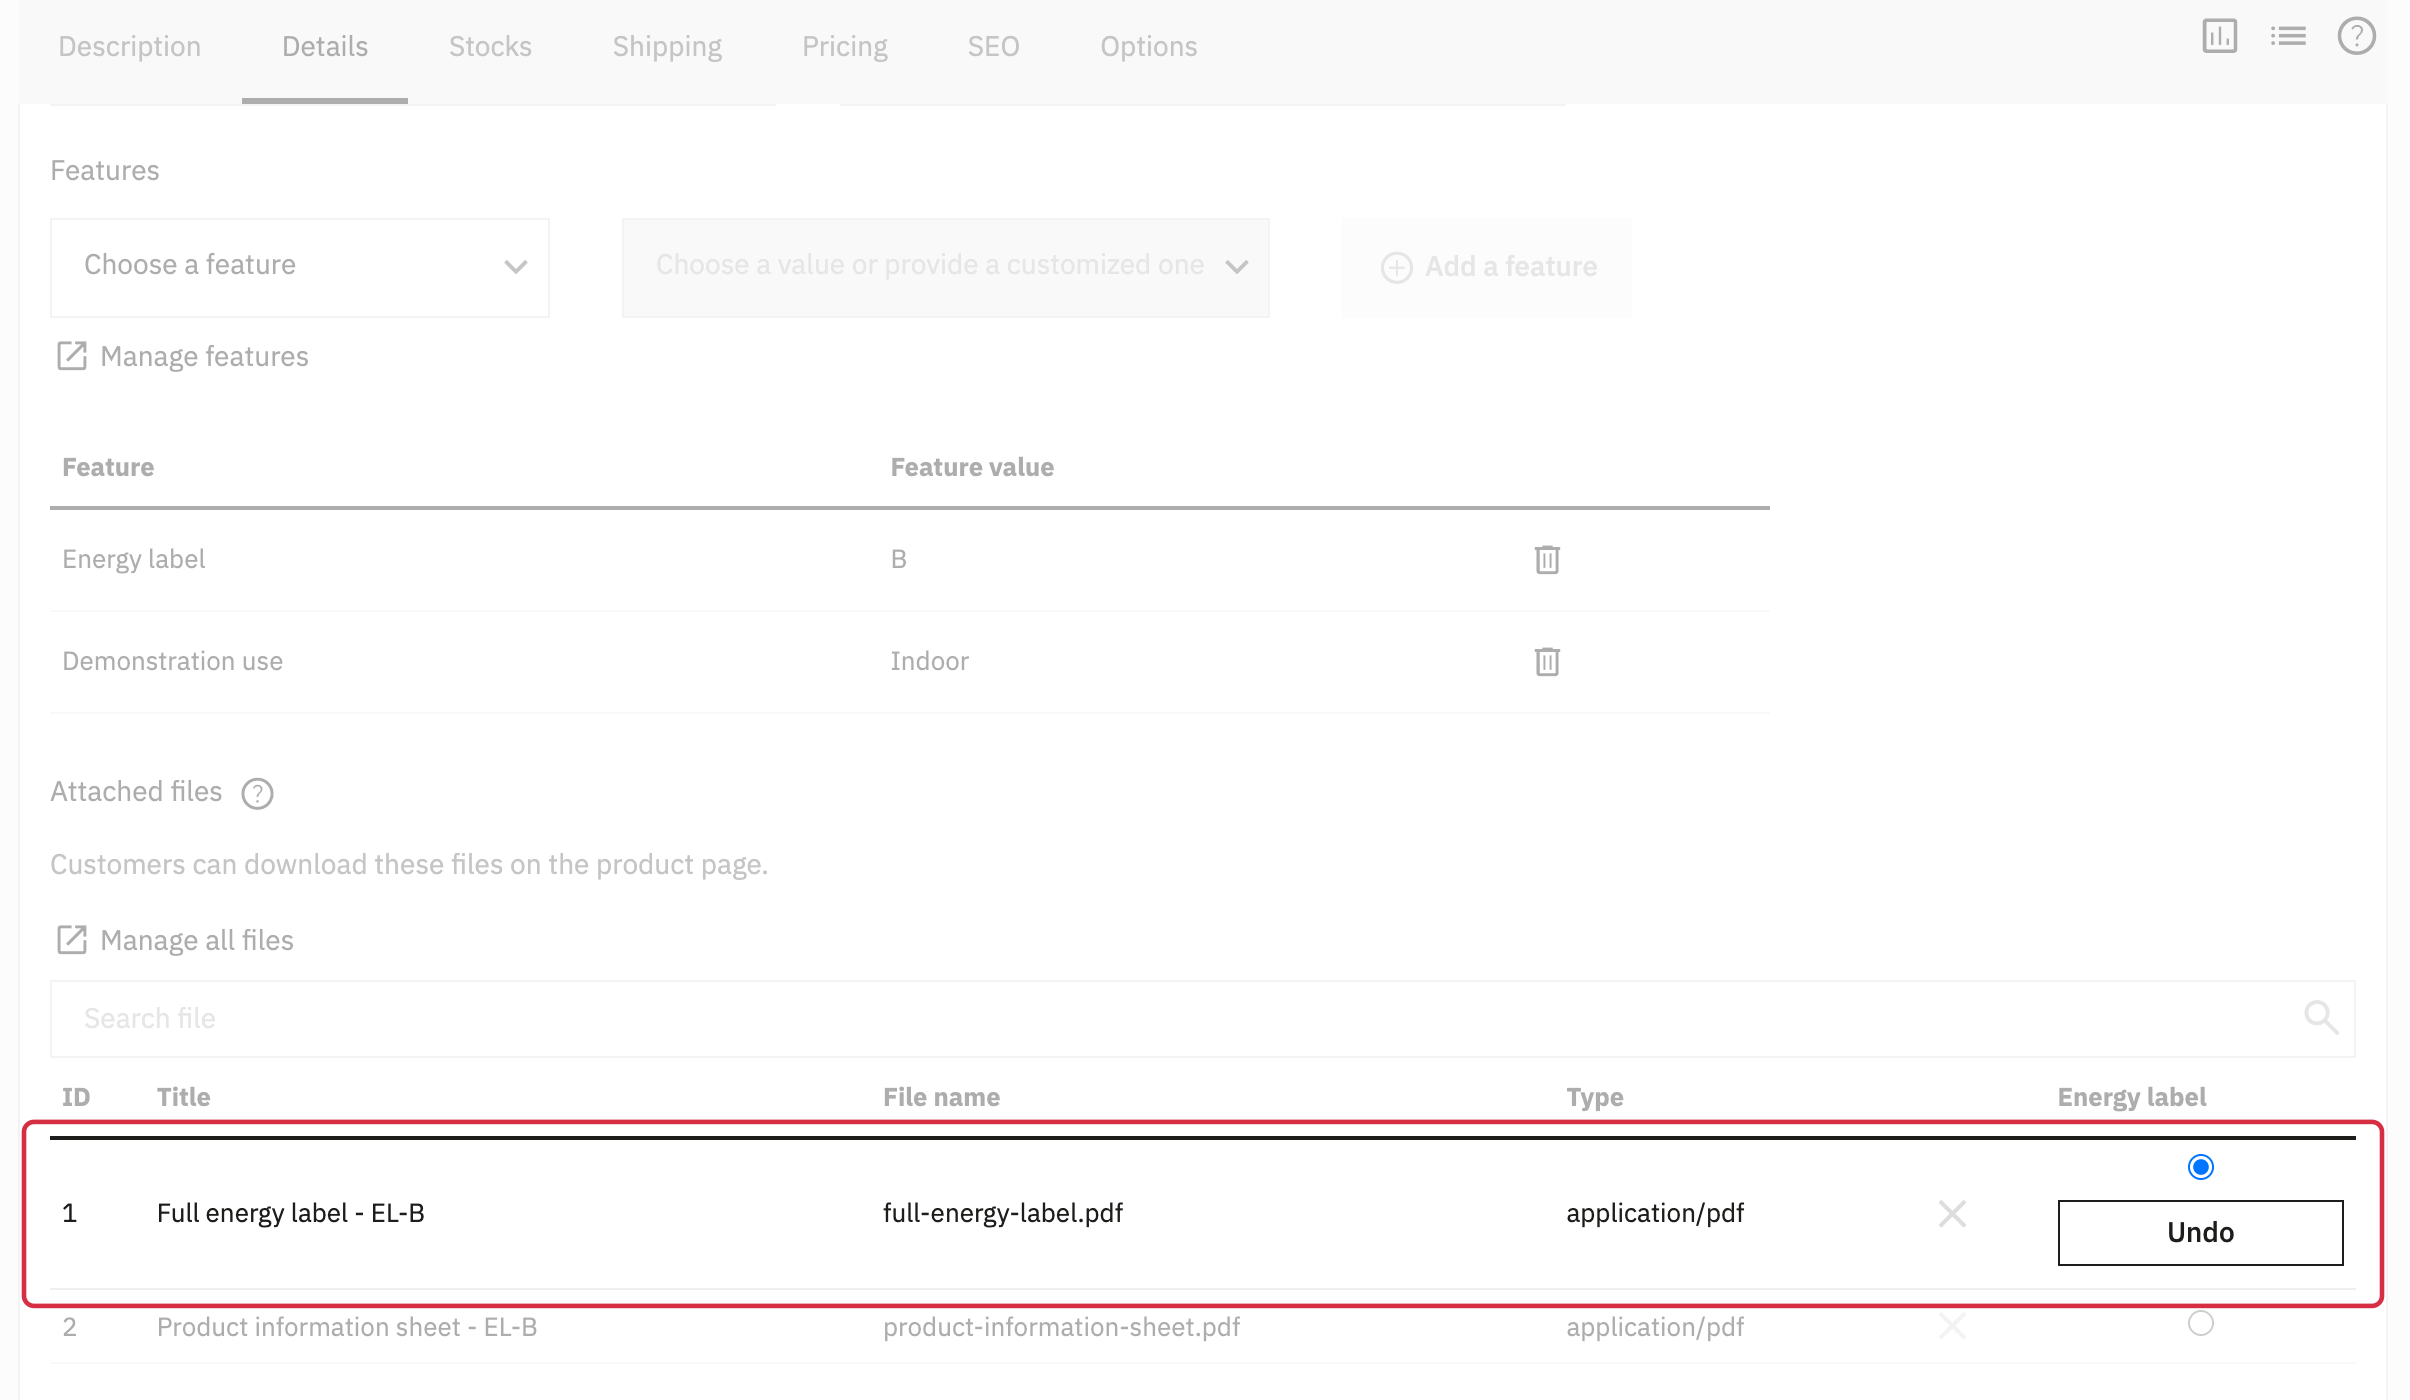2410x1400 pixels.
Task: Click the title Product information sheet - EL-B
Action: click(x=347, y=1328)
